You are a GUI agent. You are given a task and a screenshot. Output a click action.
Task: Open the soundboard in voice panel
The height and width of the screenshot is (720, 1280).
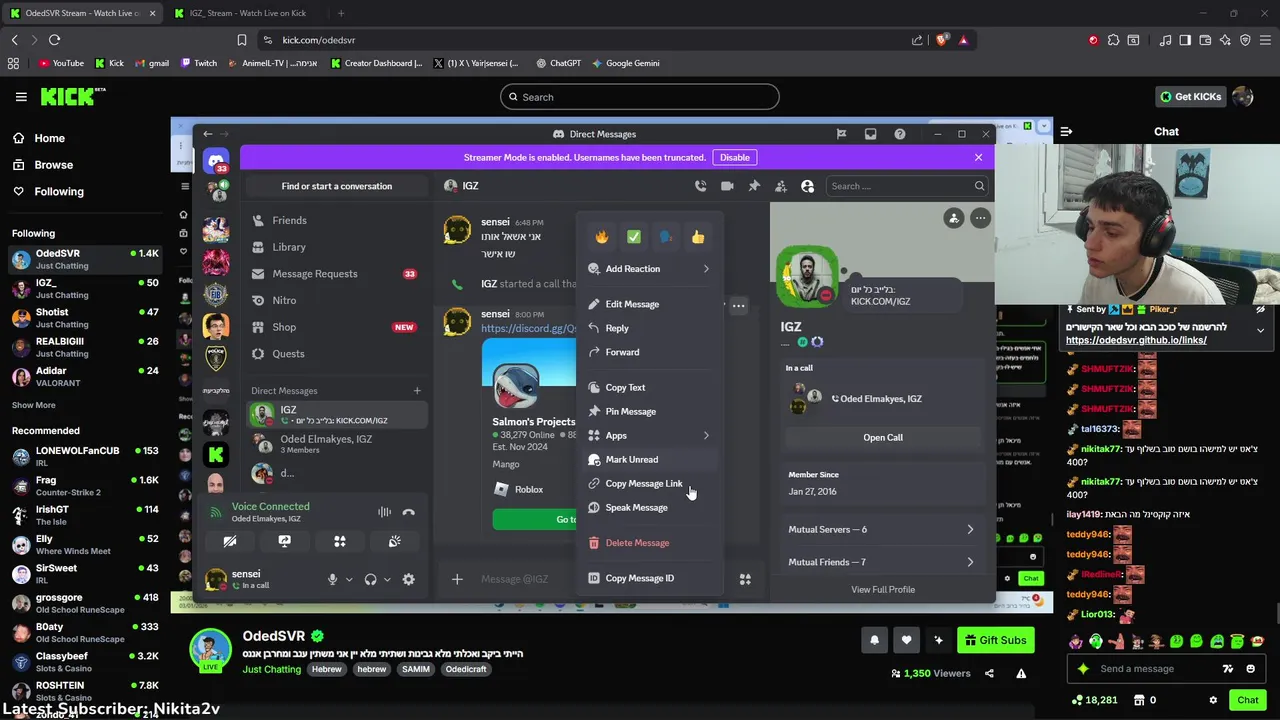(x=395, y=541)
